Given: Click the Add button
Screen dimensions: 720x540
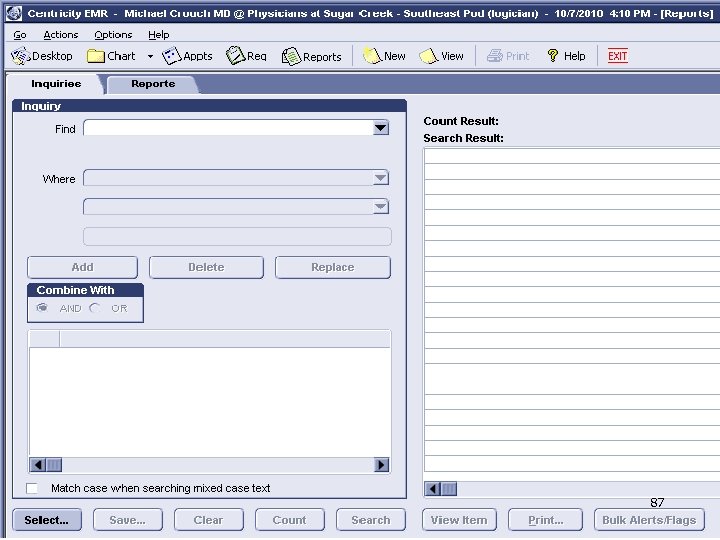Looking at the screenshot, I should 82,267.
